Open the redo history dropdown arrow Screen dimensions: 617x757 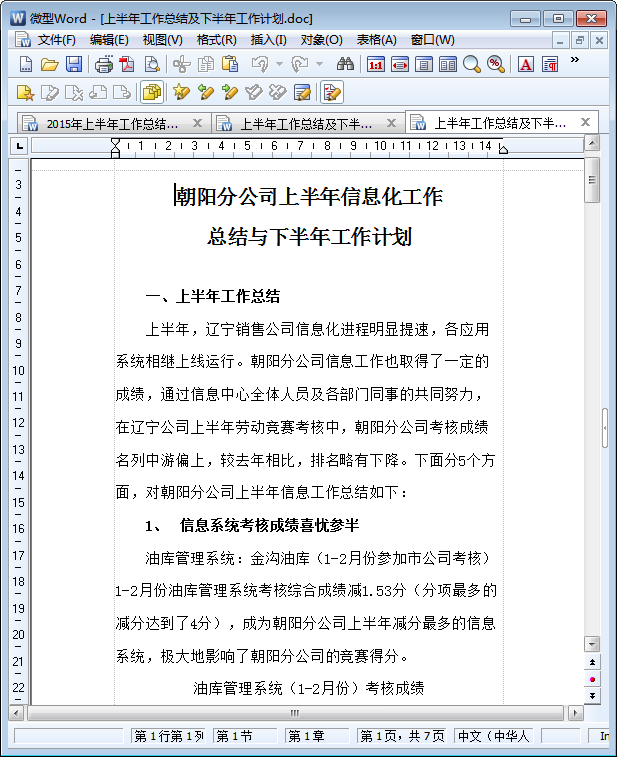click(319, 64)
